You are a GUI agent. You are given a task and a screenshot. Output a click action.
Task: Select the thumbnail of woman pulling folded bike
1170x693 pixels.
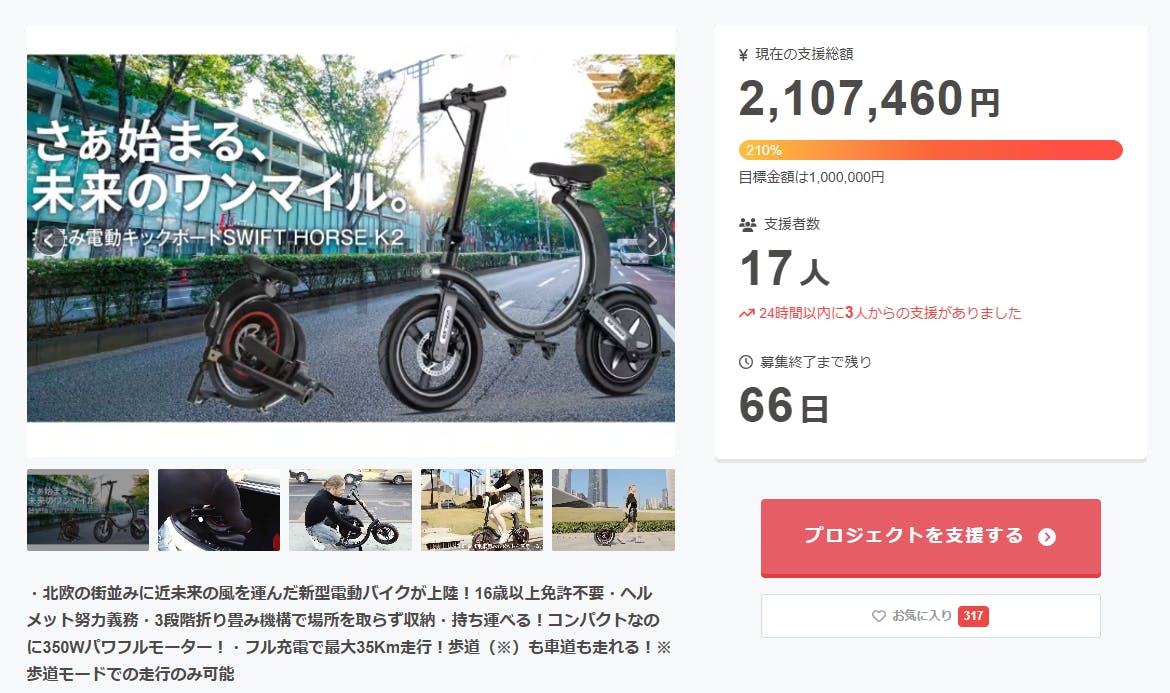613,510
